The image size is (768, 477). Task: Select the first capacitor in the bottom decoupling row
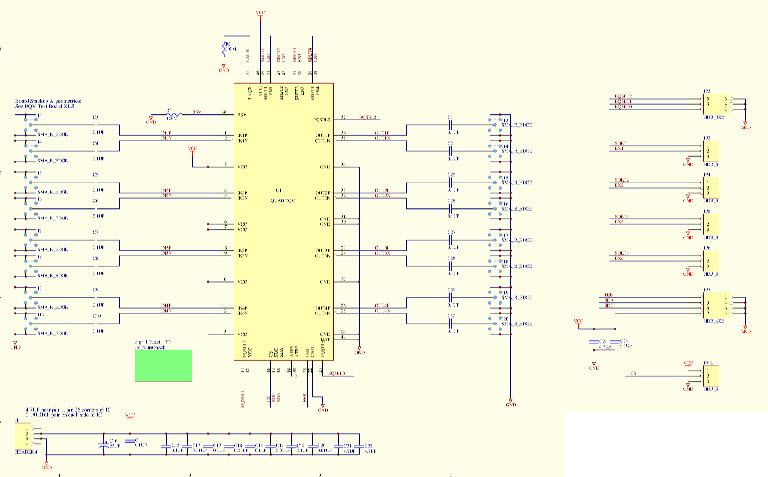[111, 443]
